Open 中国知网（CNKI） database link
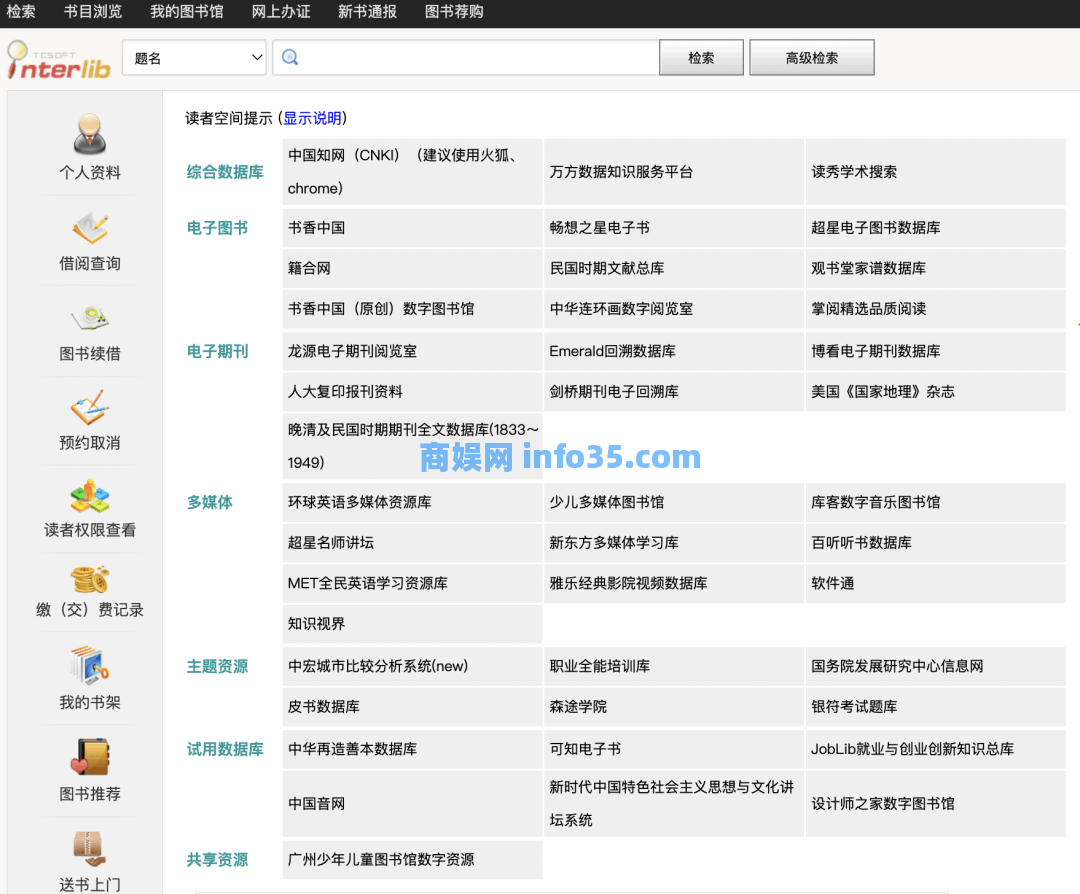Viewport: 1080px width, 894px height. click(412, 172)
